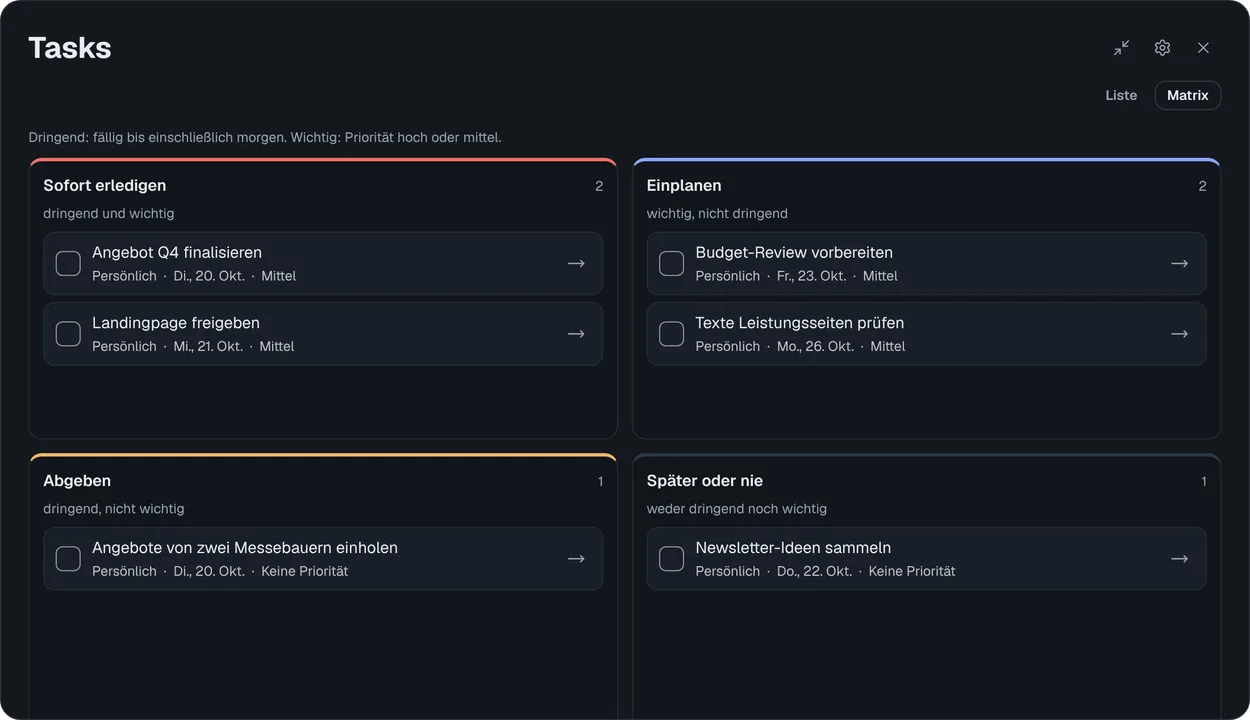Mark Landingpage freigeben as done

[68, 334]
